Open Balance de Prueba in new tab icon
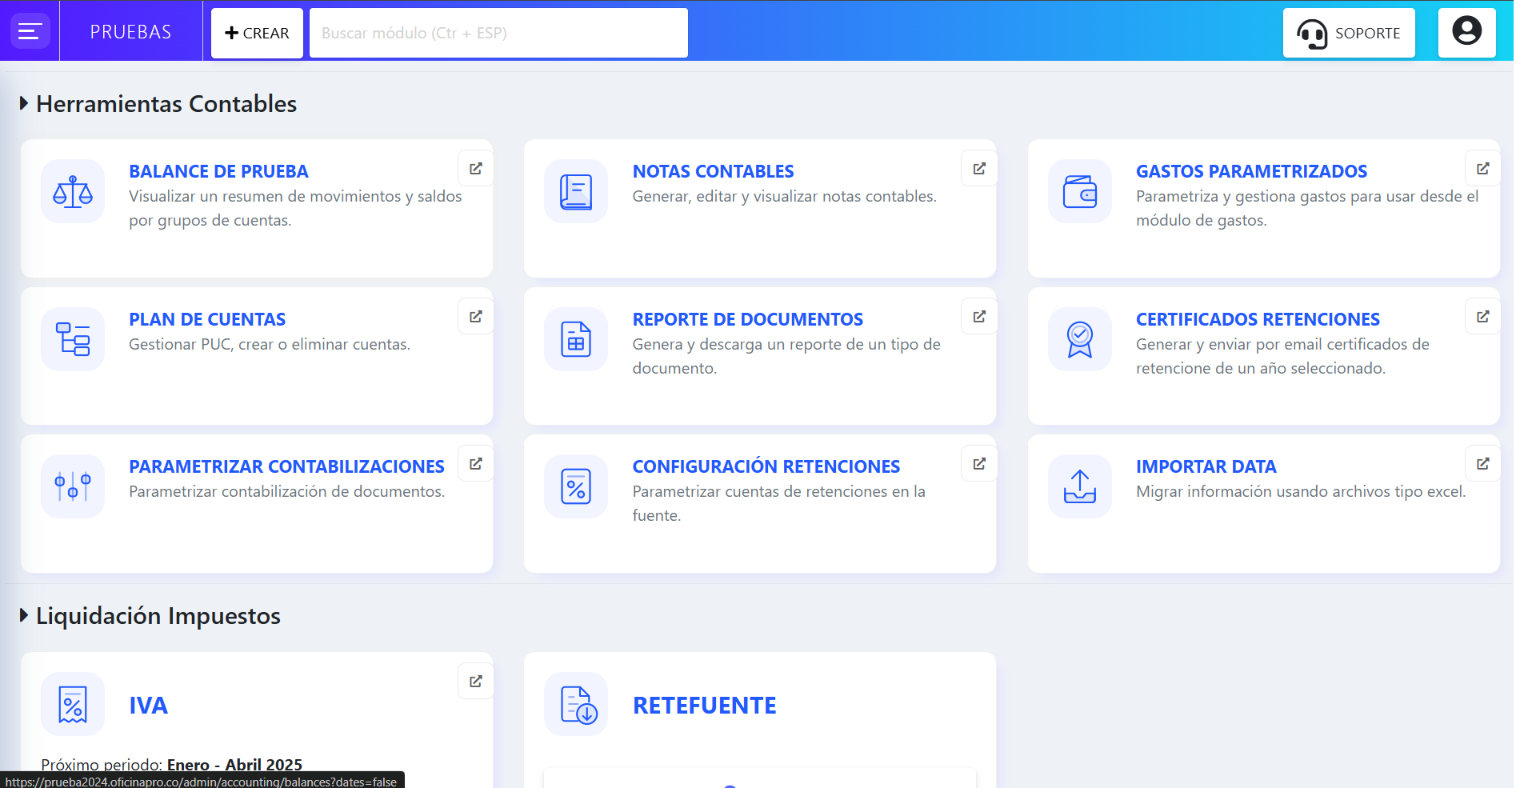 tap(476, 168)
